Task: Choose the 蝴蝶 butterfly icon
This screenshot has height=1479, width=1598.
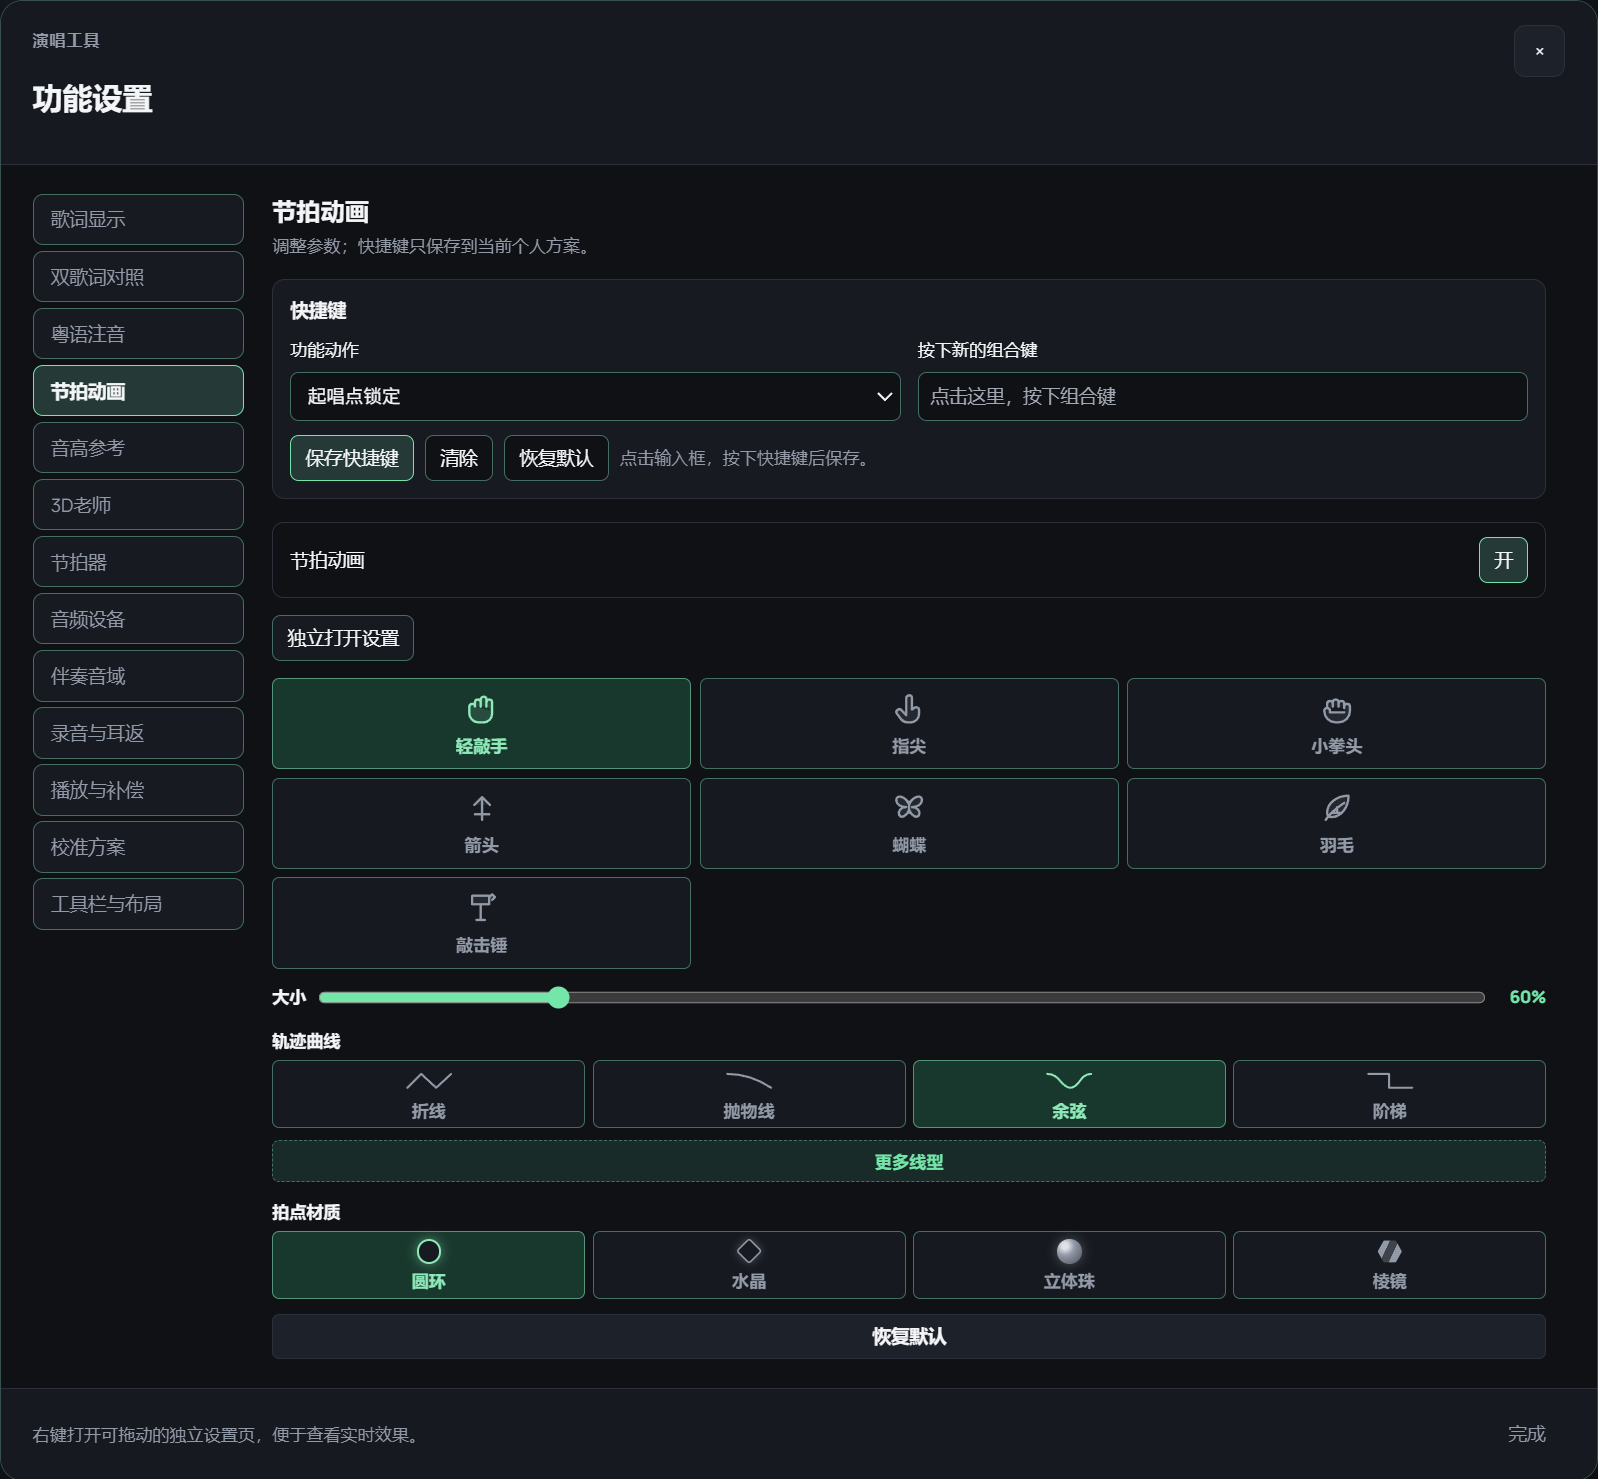Action: pyautogui.click(x=909, y=823)
